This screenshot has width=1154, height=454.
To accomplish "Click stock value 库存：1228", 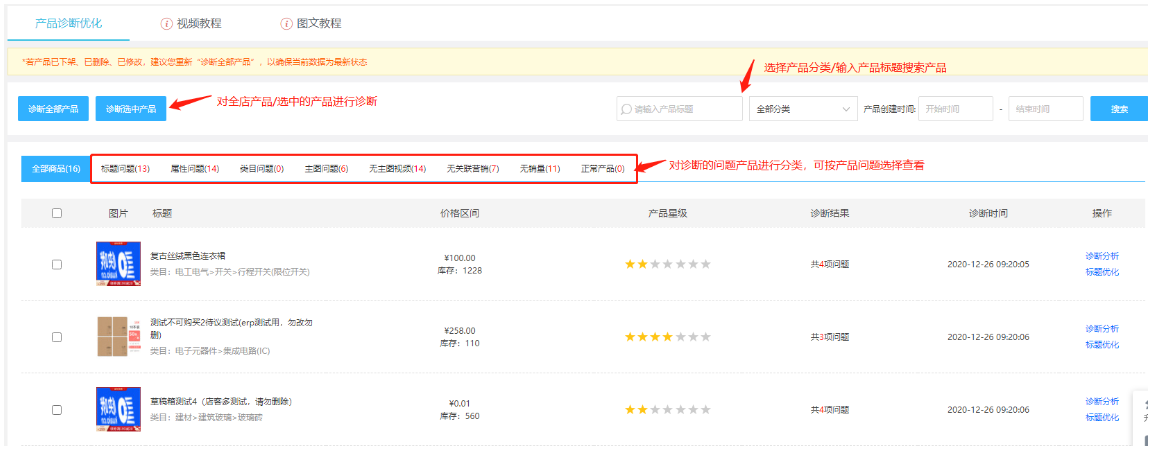I will point(460,270).
